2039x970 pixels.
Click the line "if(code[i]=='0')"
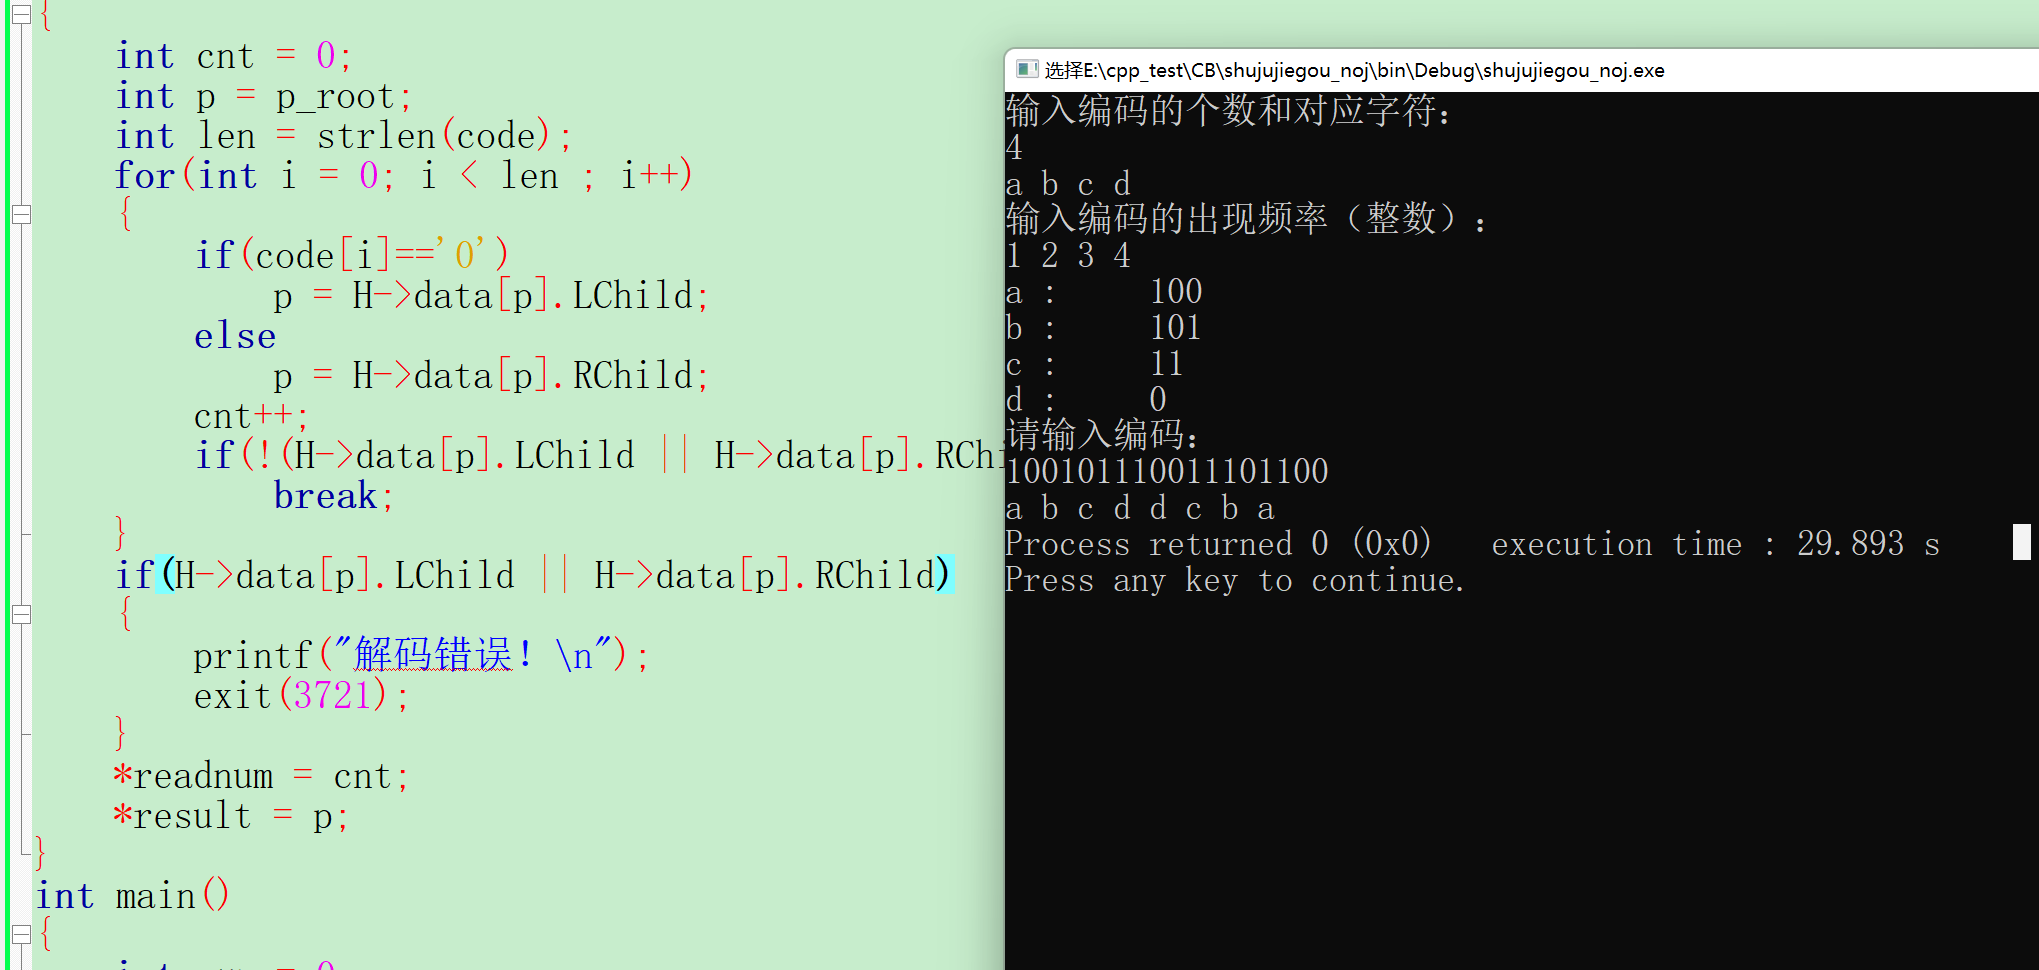(x=352, y=256)
